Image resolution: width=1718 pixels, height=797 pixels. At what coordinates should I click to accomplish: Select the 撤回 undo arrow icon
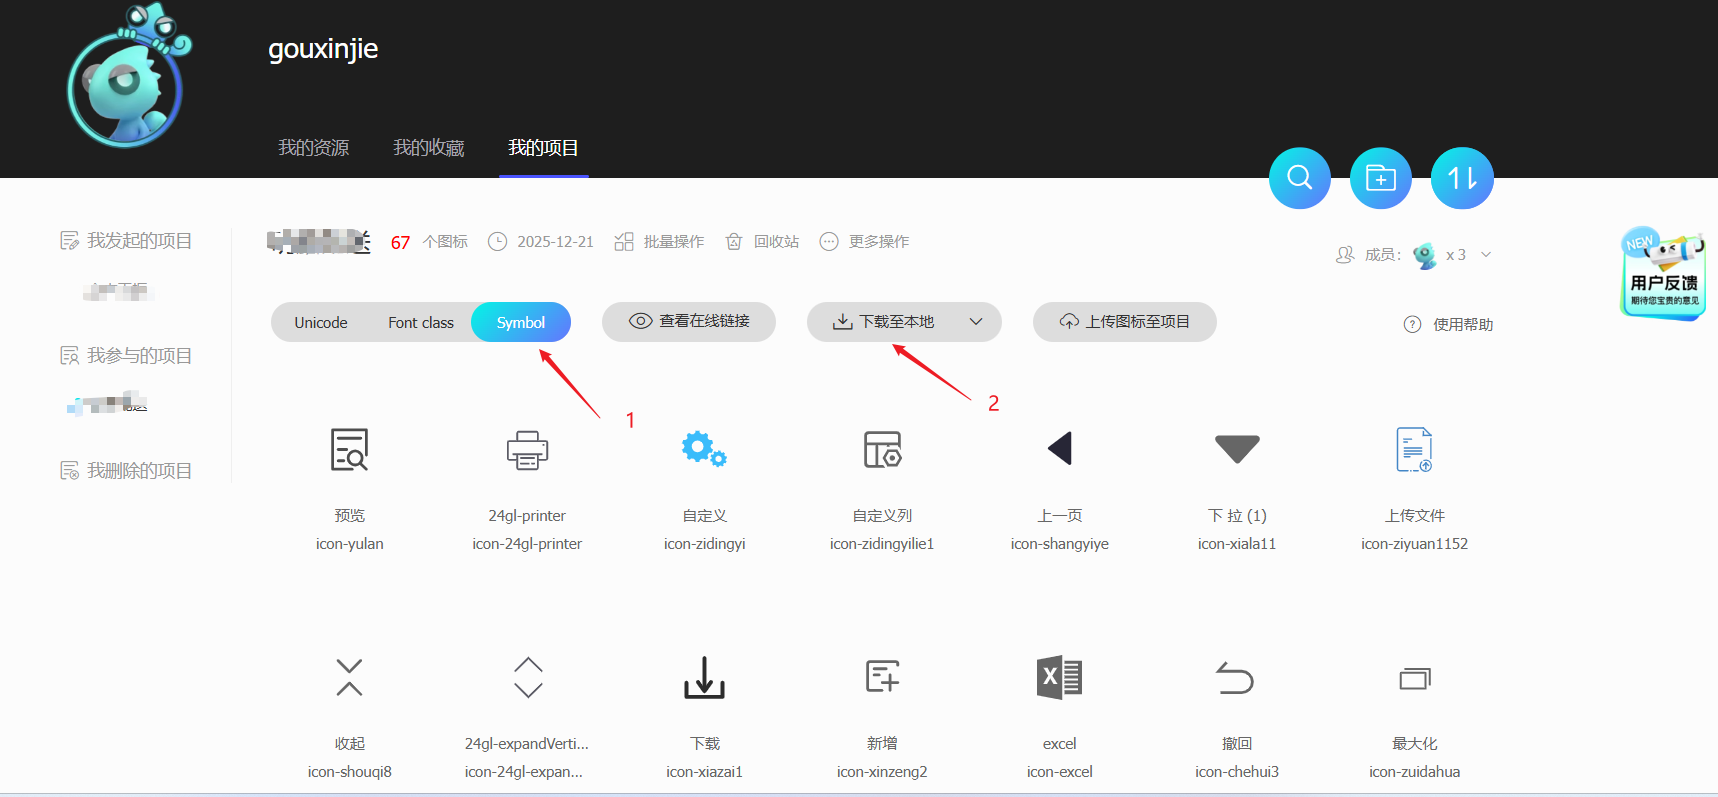[x=1236, y=678]
